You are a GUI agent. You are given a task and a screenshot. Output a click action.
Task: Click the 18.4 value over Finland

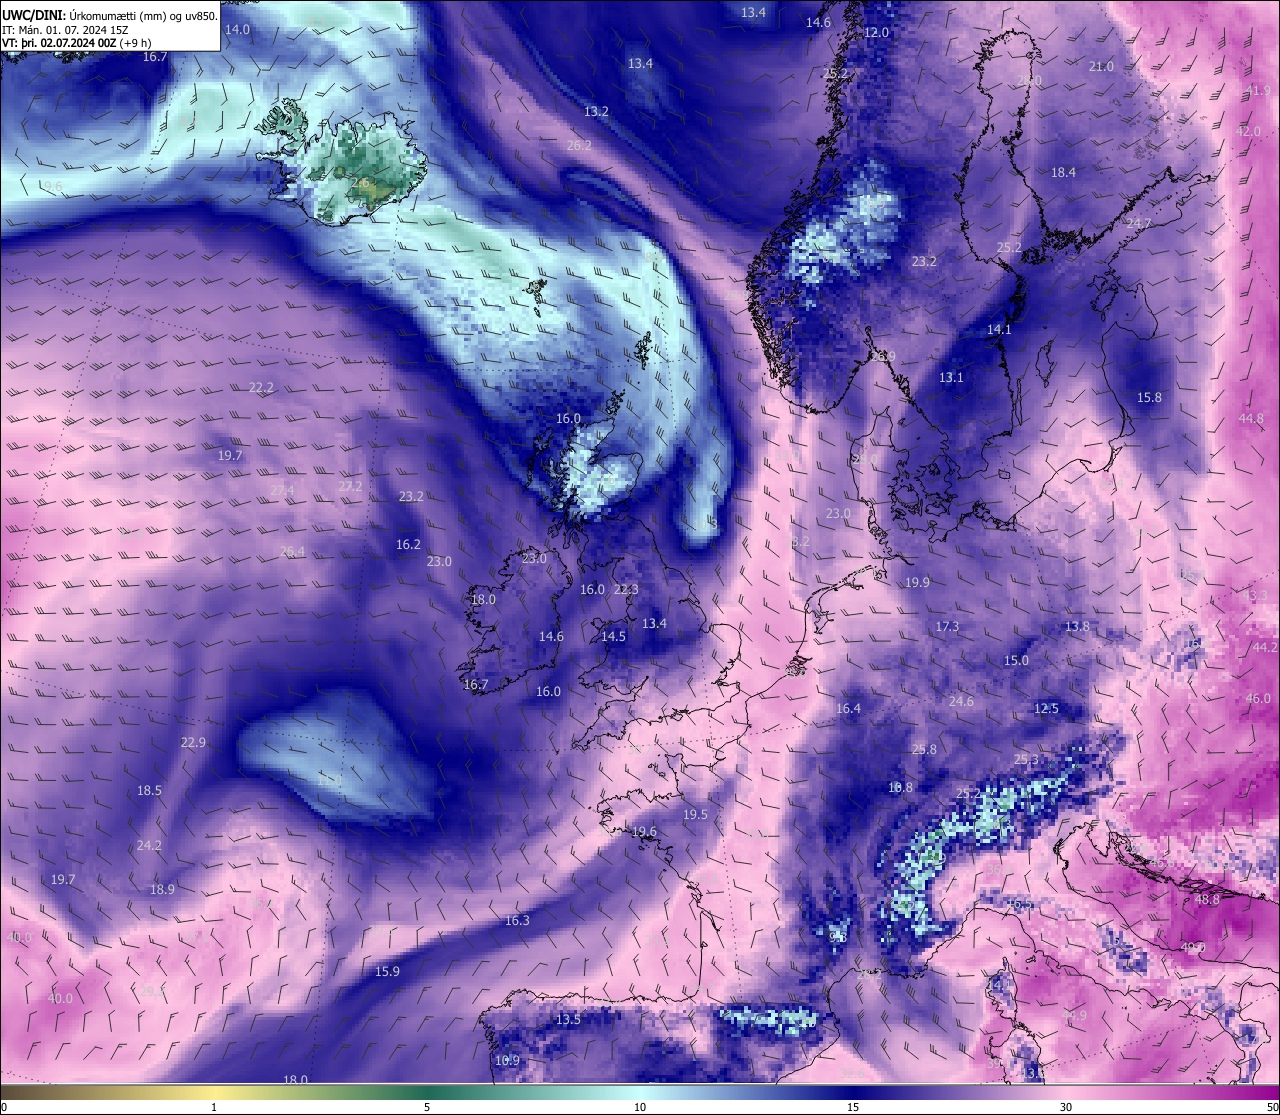(1063, 172)
